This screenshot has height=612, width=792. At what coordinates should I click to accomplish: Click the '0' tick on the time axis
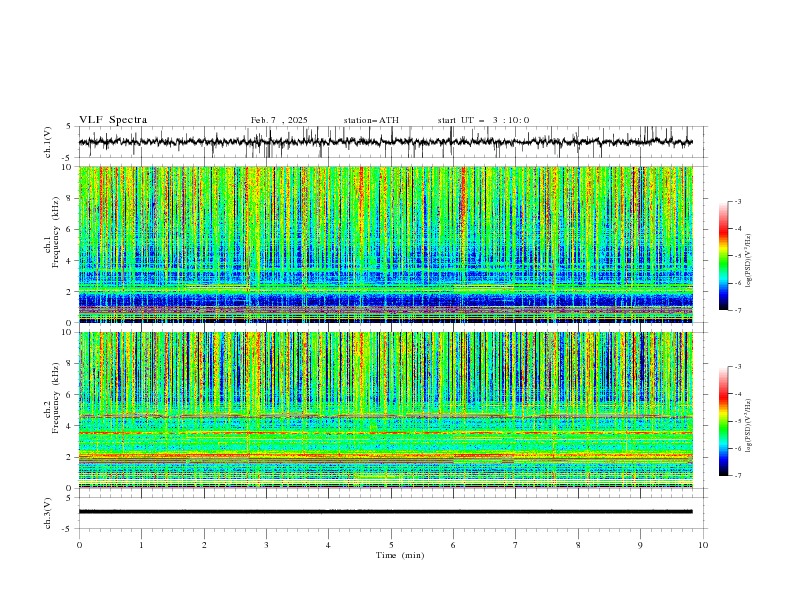click(x=79, y=545)
